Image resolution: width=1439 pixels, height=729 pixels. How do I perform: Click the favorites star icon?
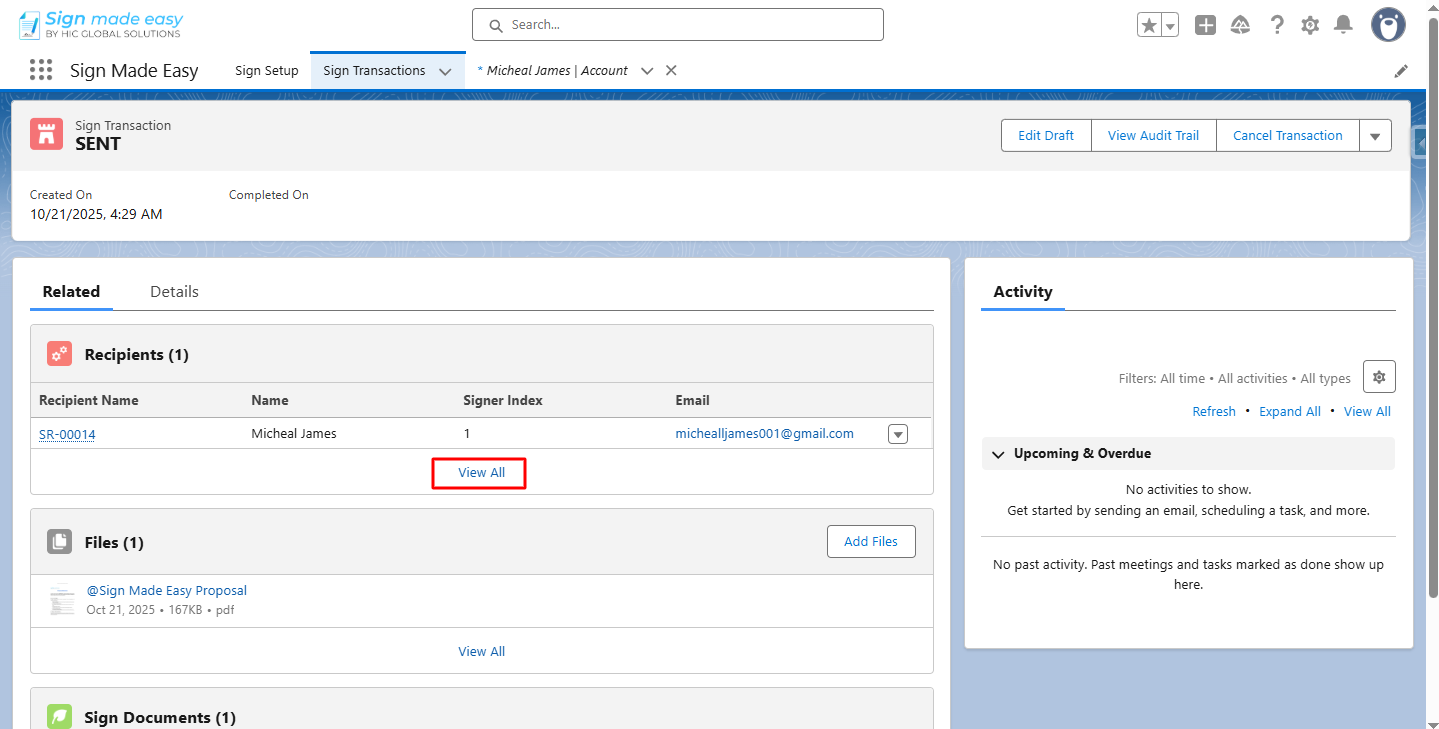coord(1149,25)
